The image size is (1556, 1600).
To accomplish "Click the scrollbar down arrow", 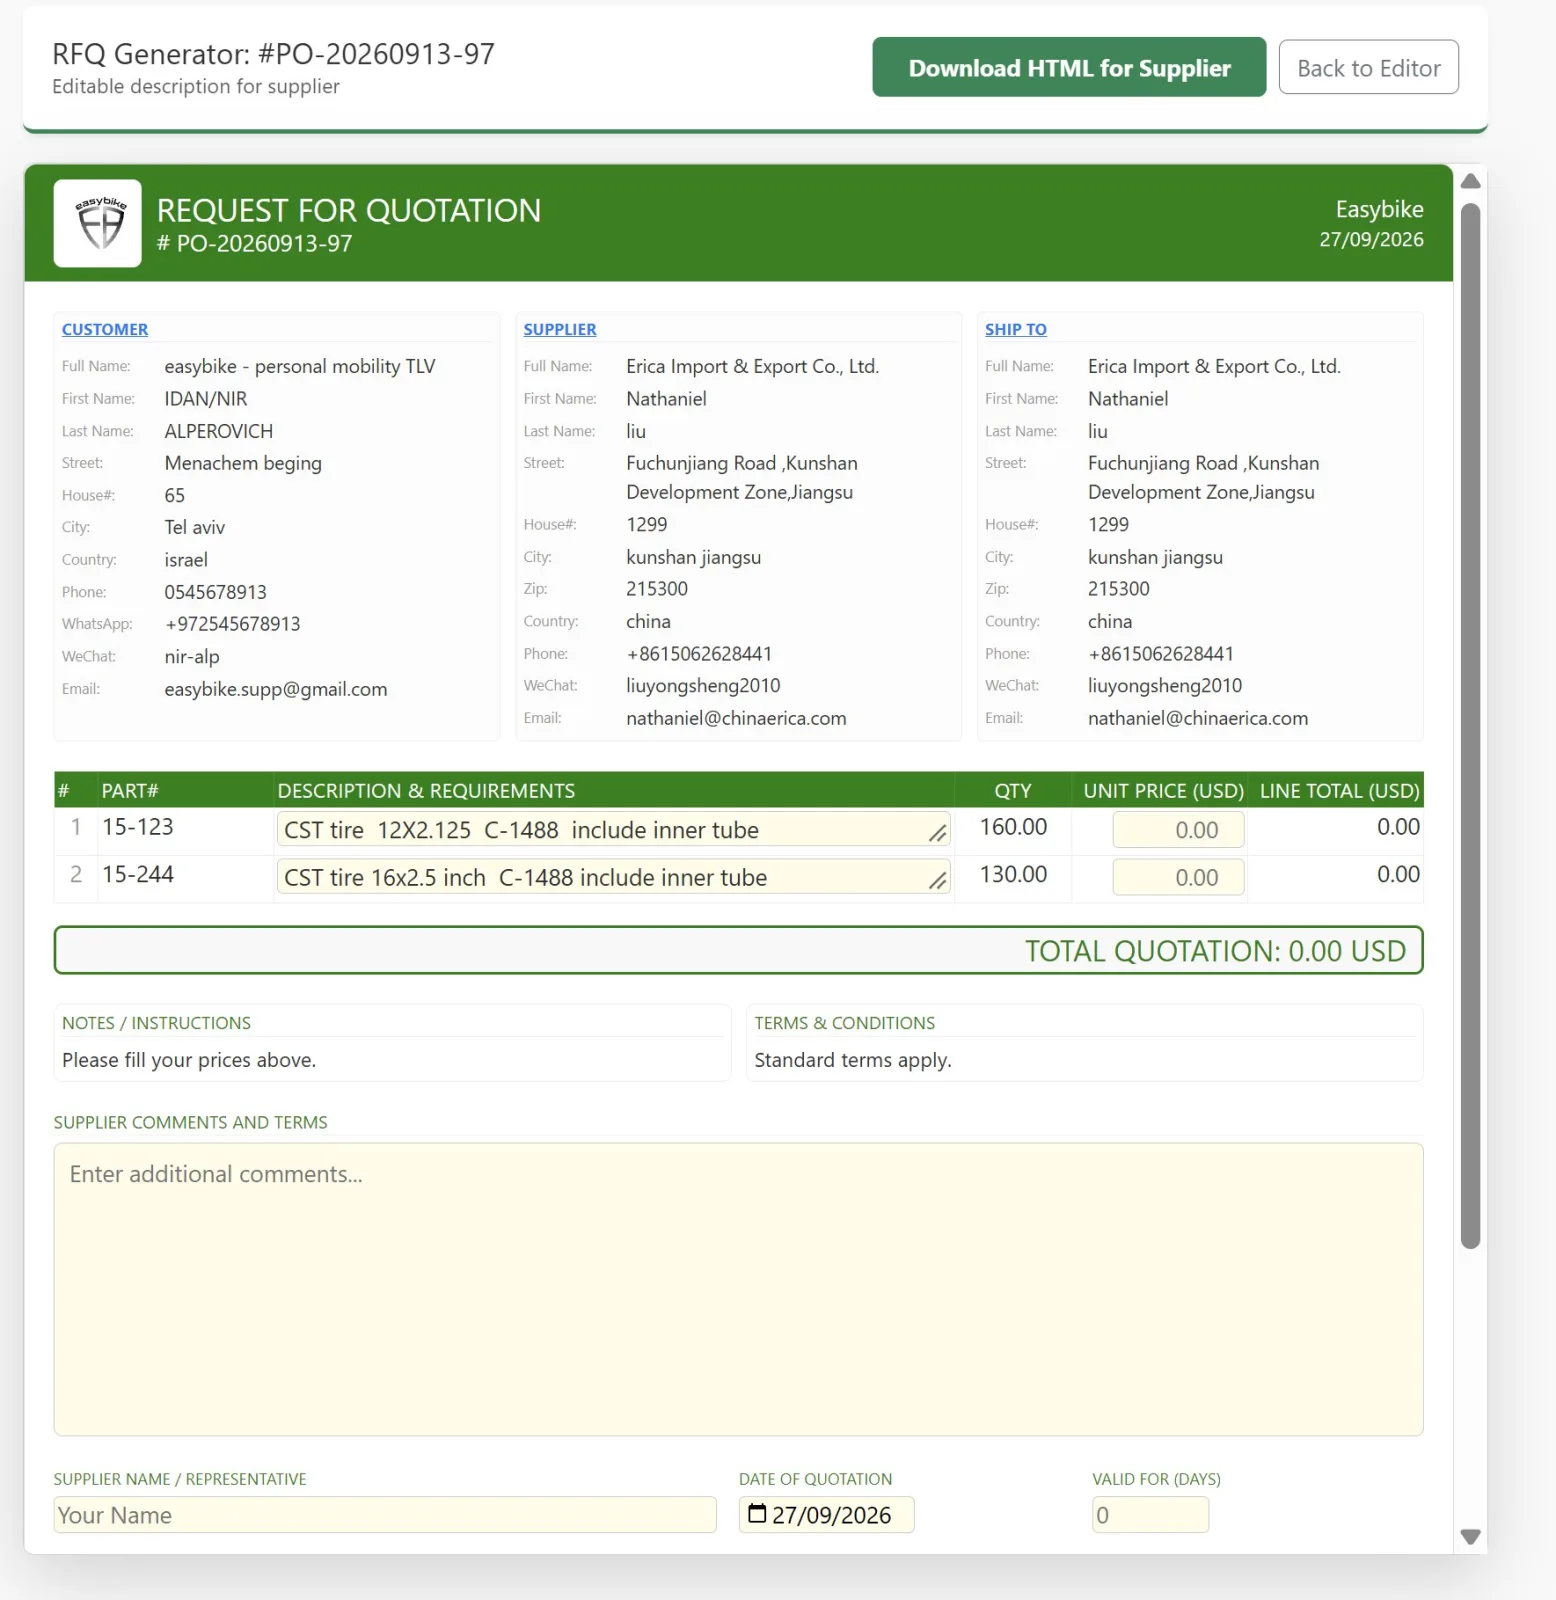I will (x=1470, y=1537).
